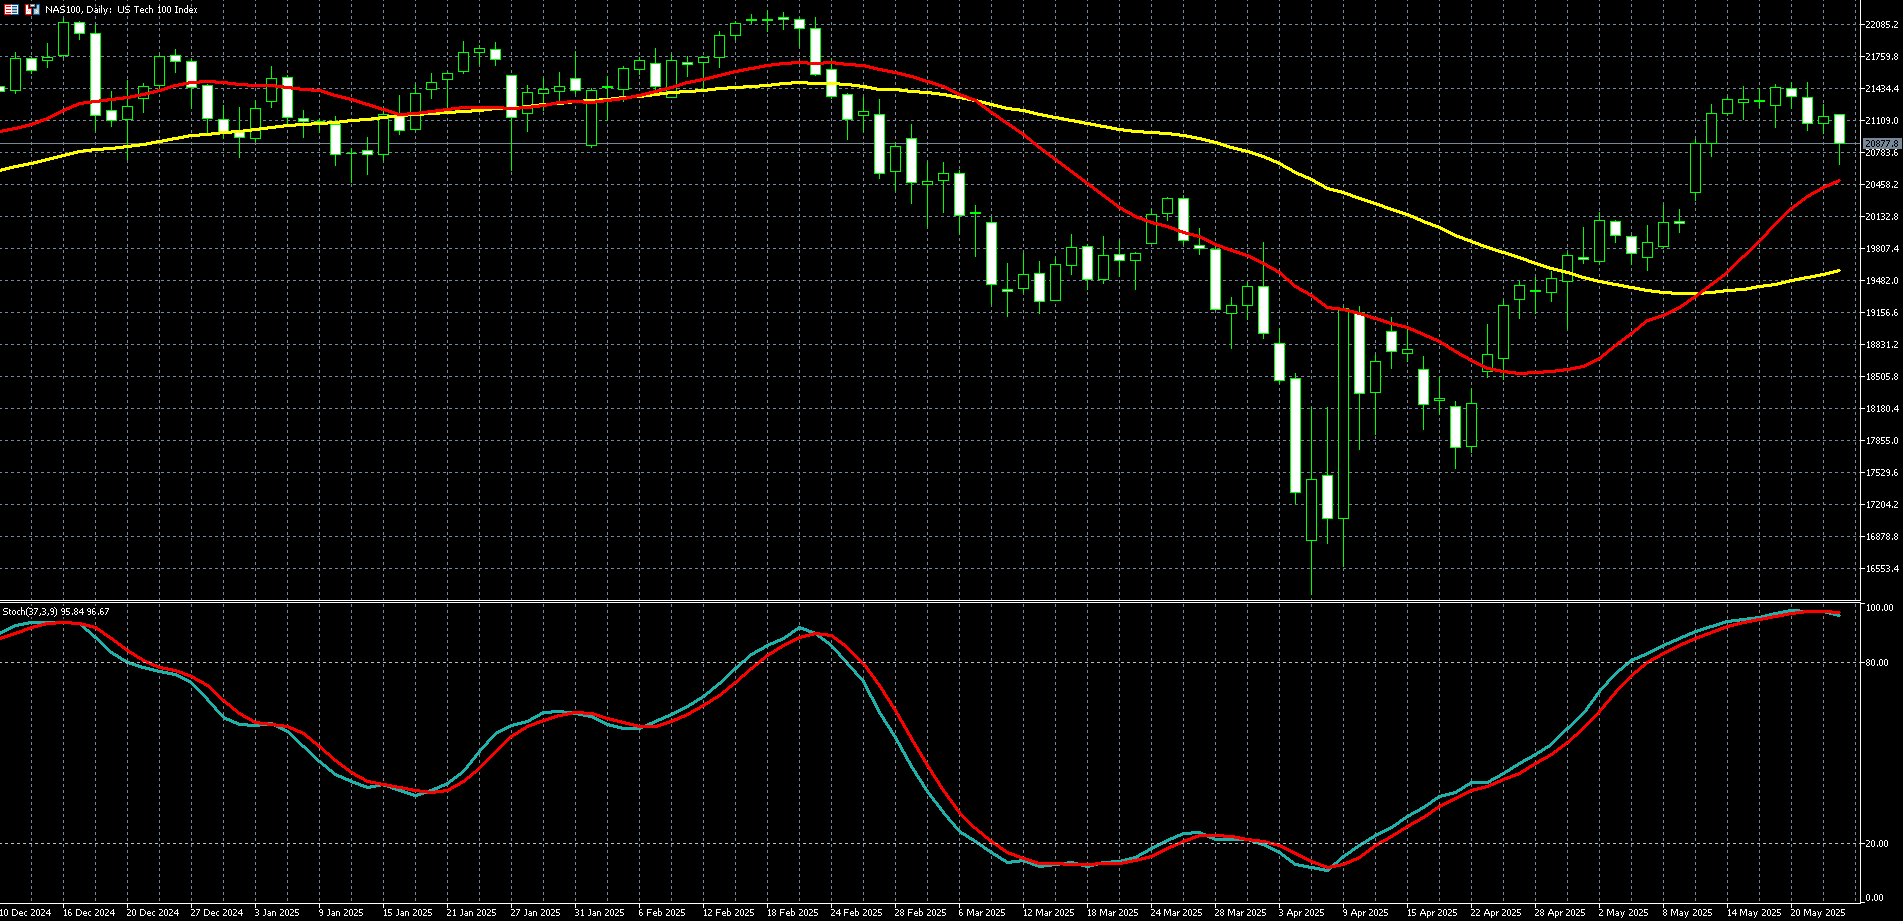Click the '20 Dec 2024' date on time axis

click(153, 913)
